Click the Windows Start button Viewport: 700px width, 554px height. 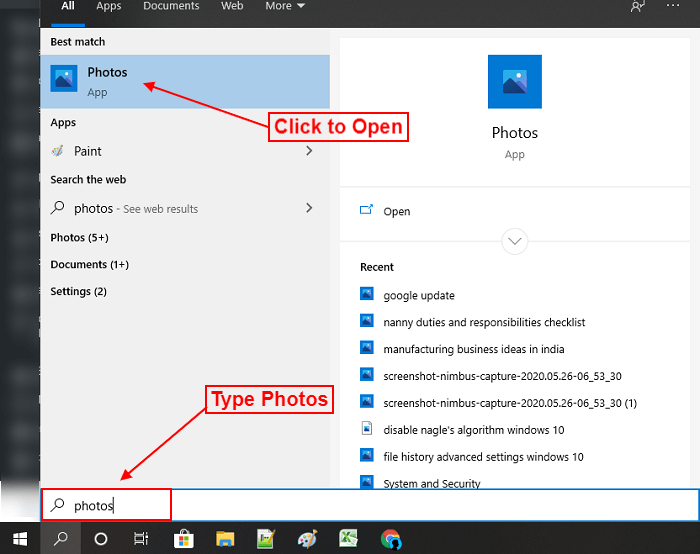point(20,539)
